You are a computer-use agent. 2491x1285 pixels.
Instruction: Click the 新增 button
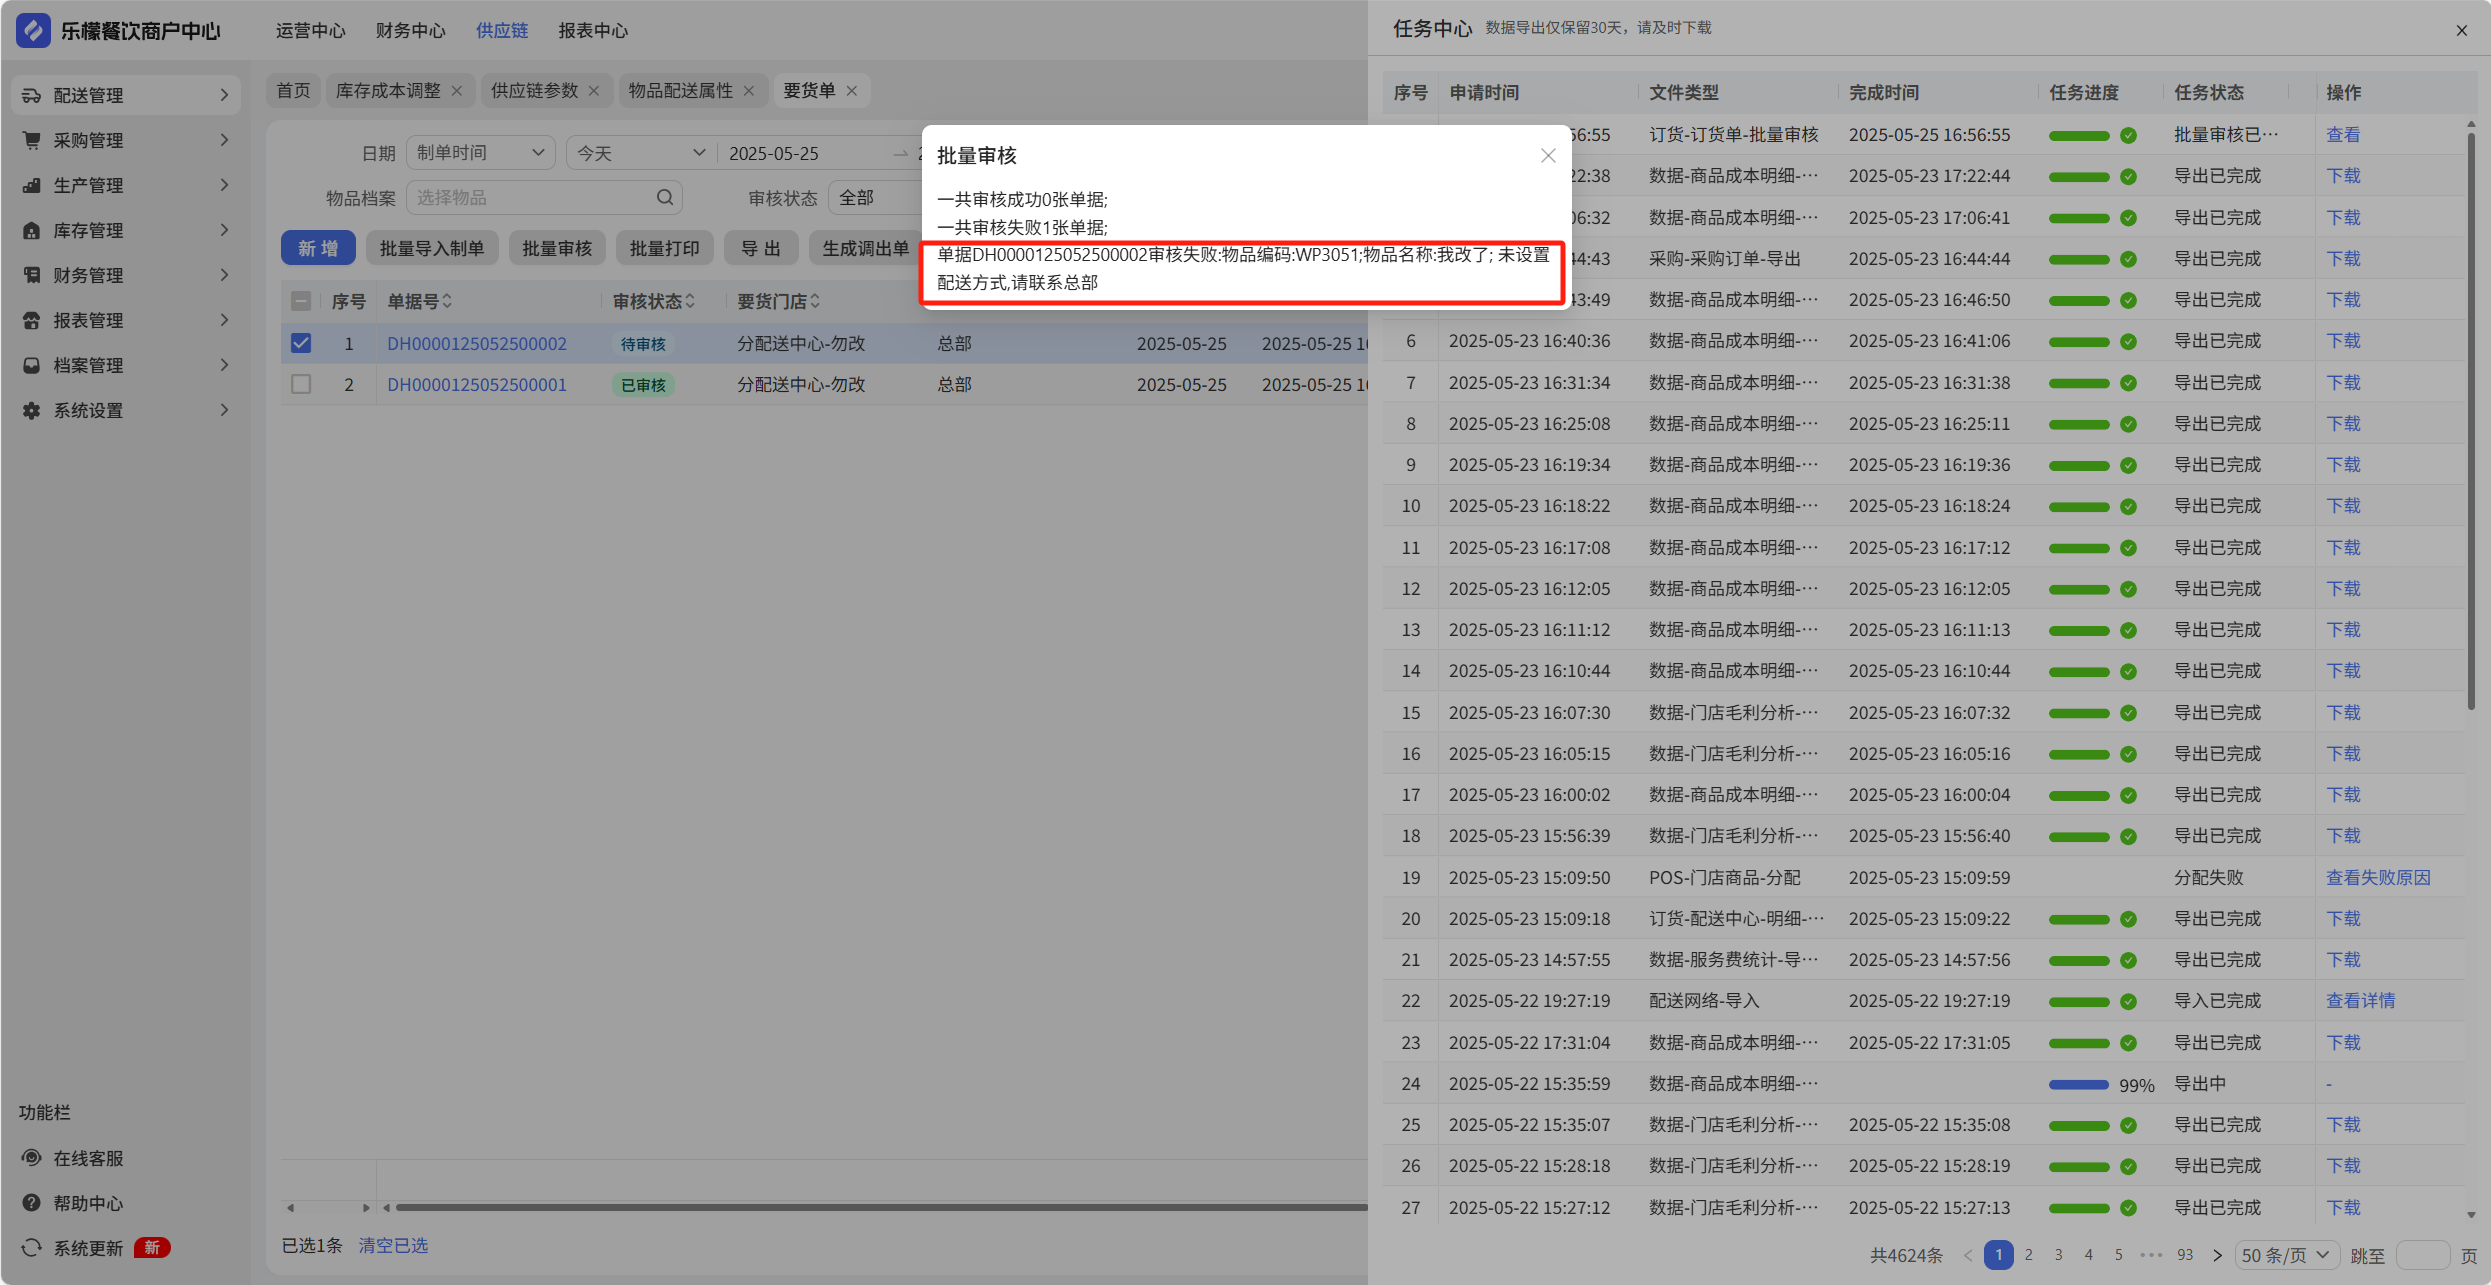click(318, 248)
